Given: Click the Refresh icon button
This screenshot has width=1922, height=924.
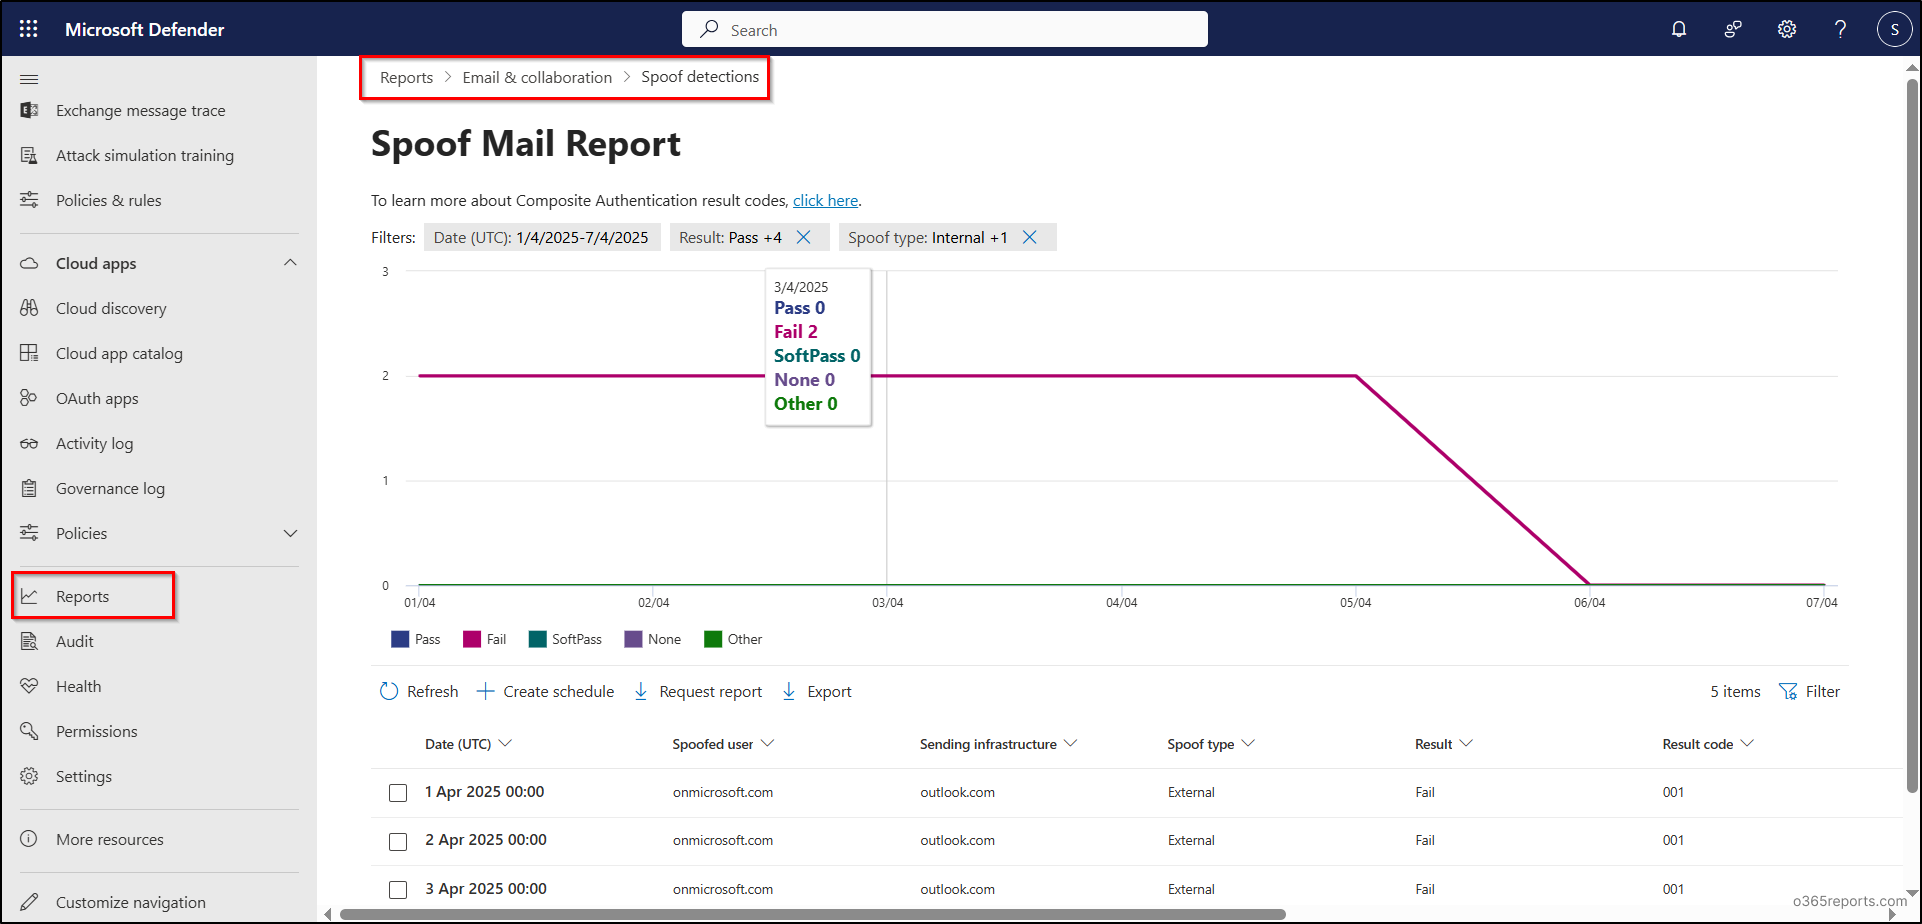Looking at the screenshot, I should [389, 691].
